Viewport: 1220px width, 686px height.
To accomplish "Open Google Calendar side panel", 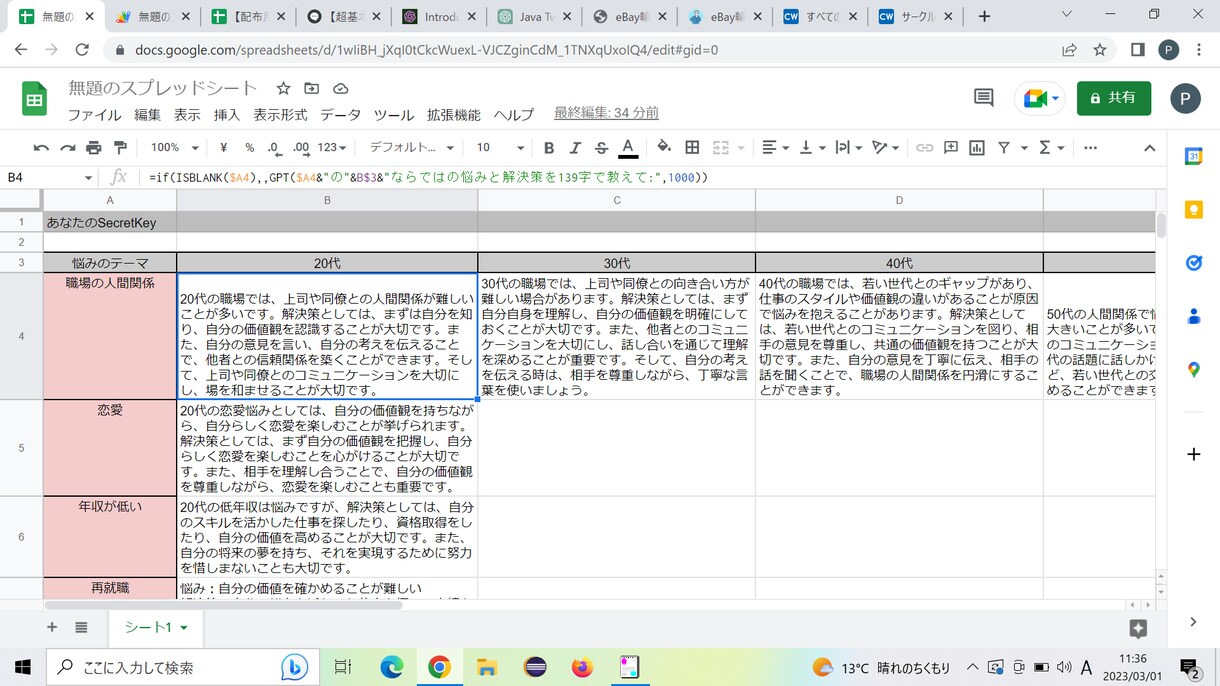I will pos(1193,156).
